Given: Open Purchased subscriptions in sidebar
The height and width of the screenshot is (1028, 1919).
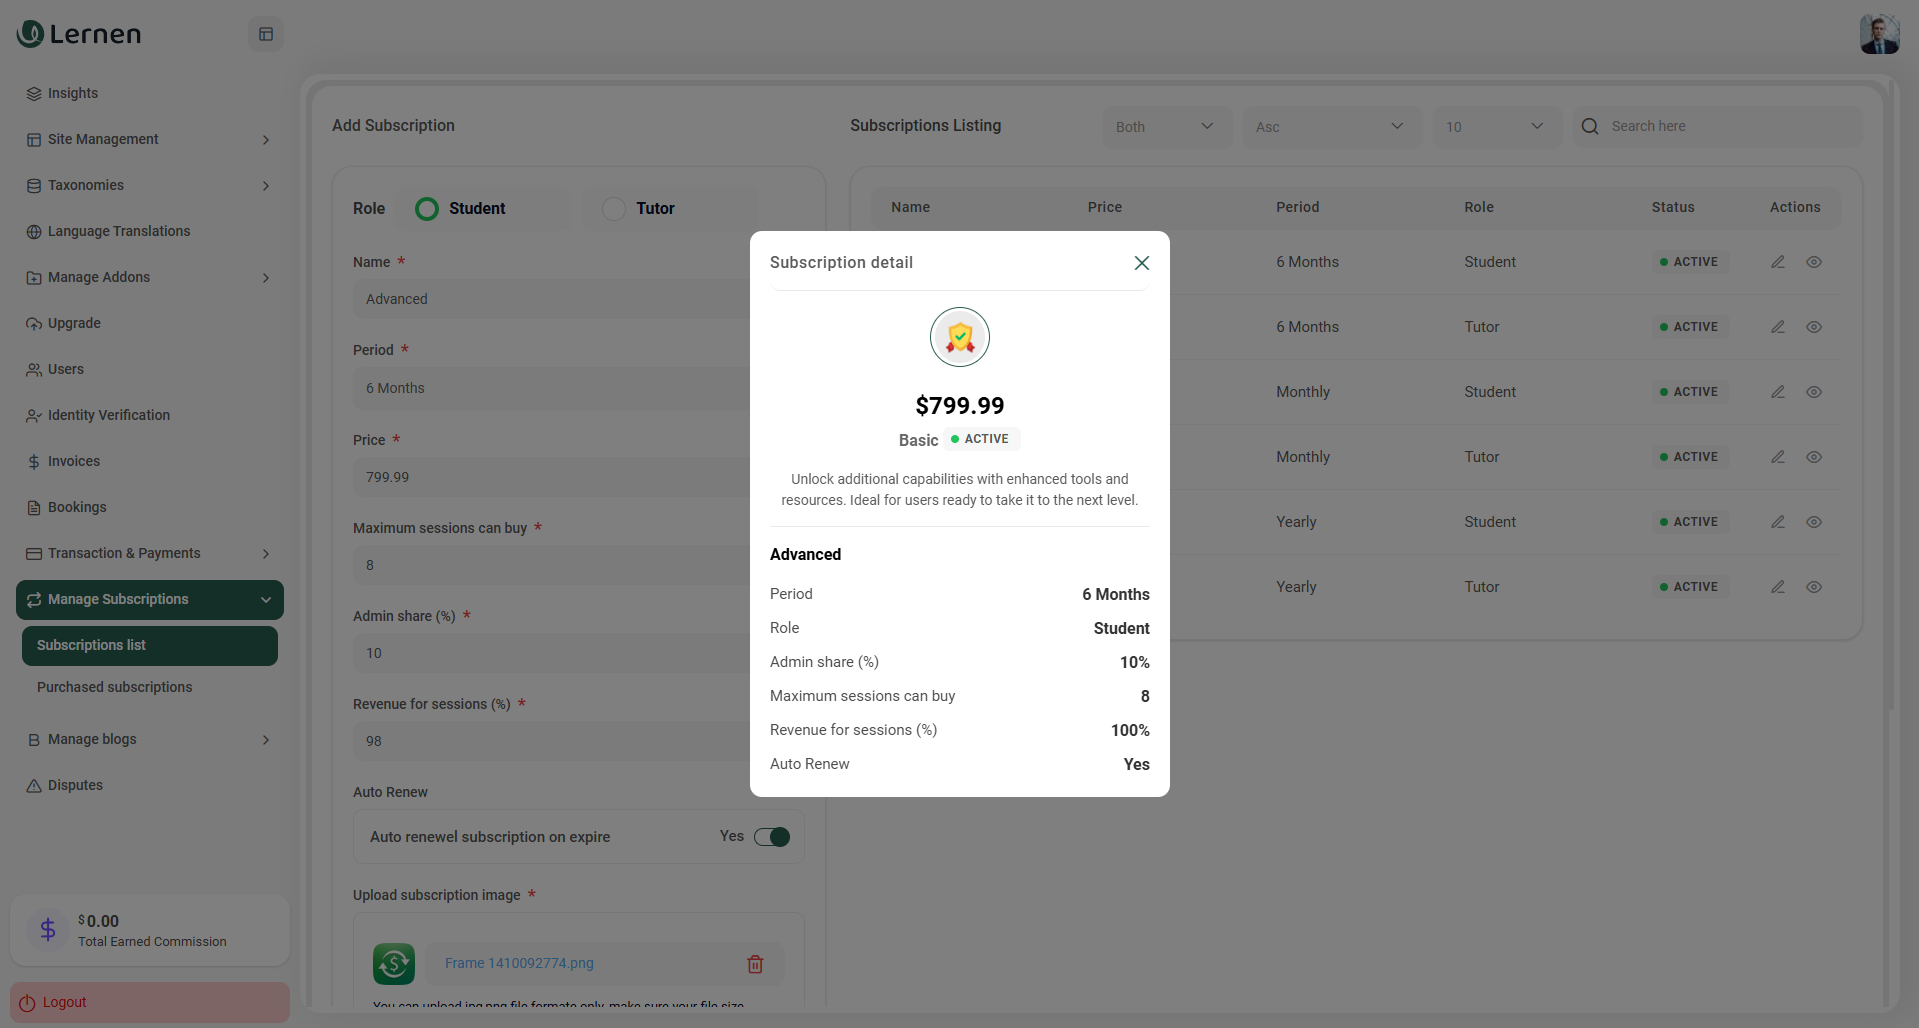Looking at the screenshot, I should pyautogui.click(x=115, y=688).
